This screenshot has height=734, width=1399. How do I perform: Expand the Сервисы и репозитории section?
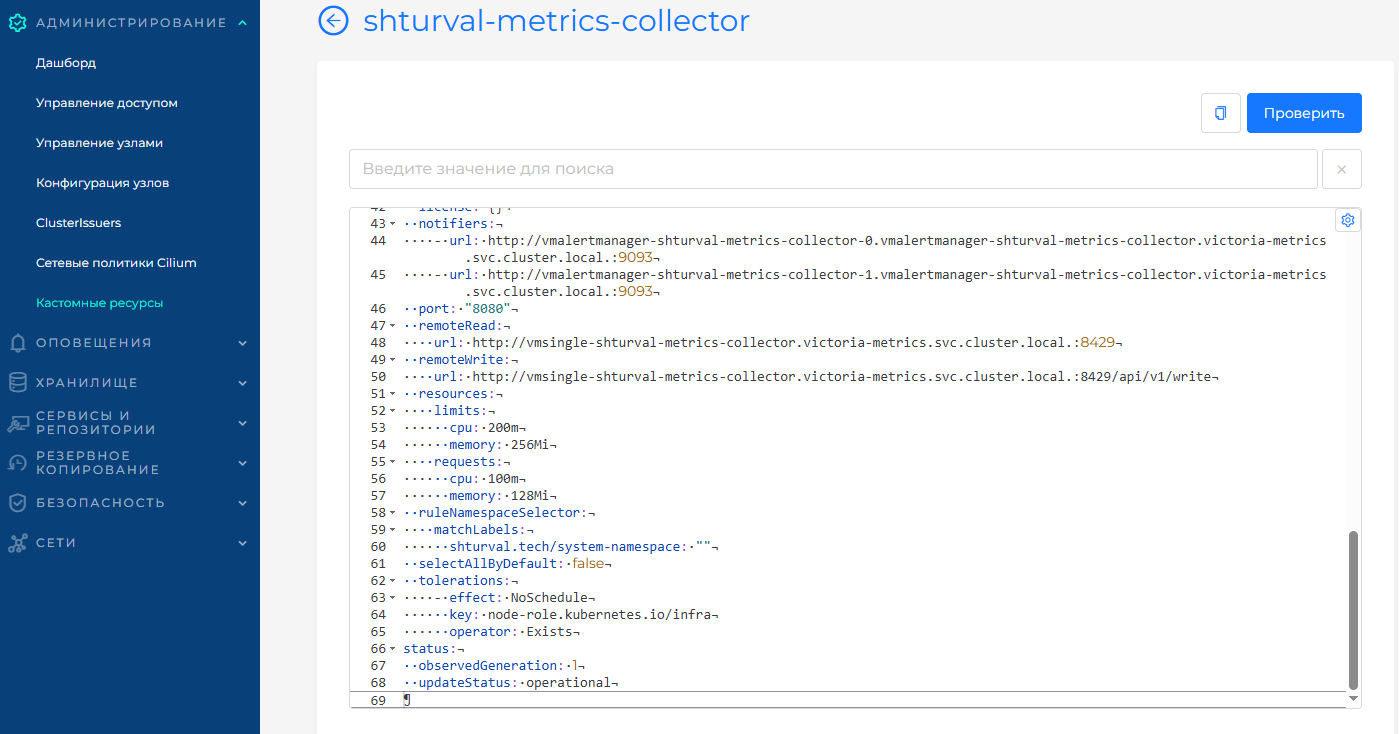243,423
